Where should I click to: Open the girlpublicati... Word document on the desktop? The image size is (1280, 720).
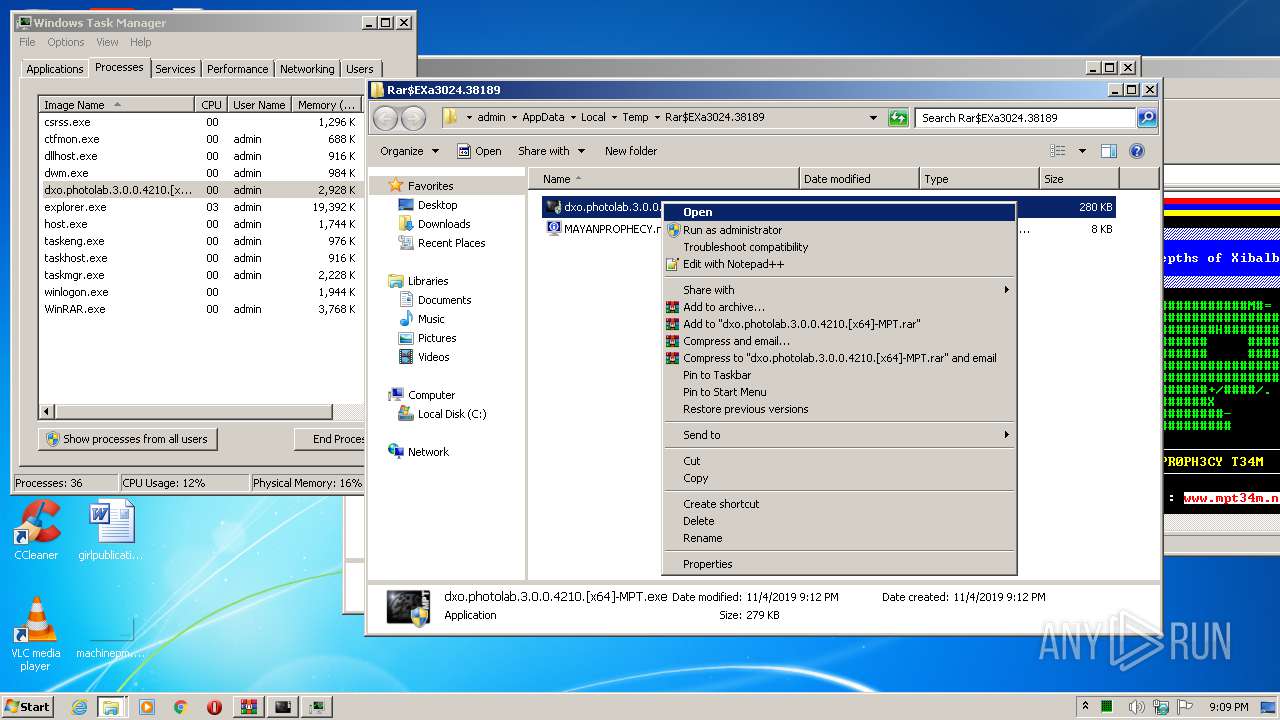[x=110, y=530]
